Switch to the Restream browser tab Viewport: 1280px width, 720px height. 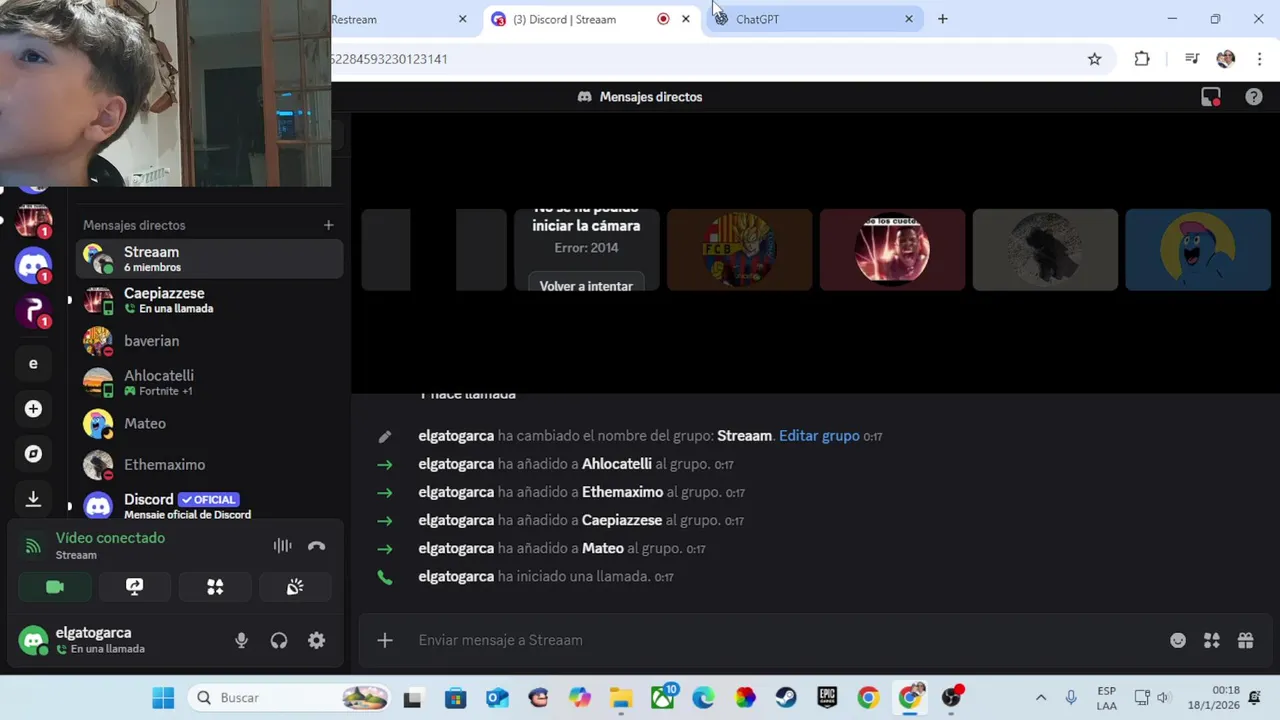click(400, 19)
